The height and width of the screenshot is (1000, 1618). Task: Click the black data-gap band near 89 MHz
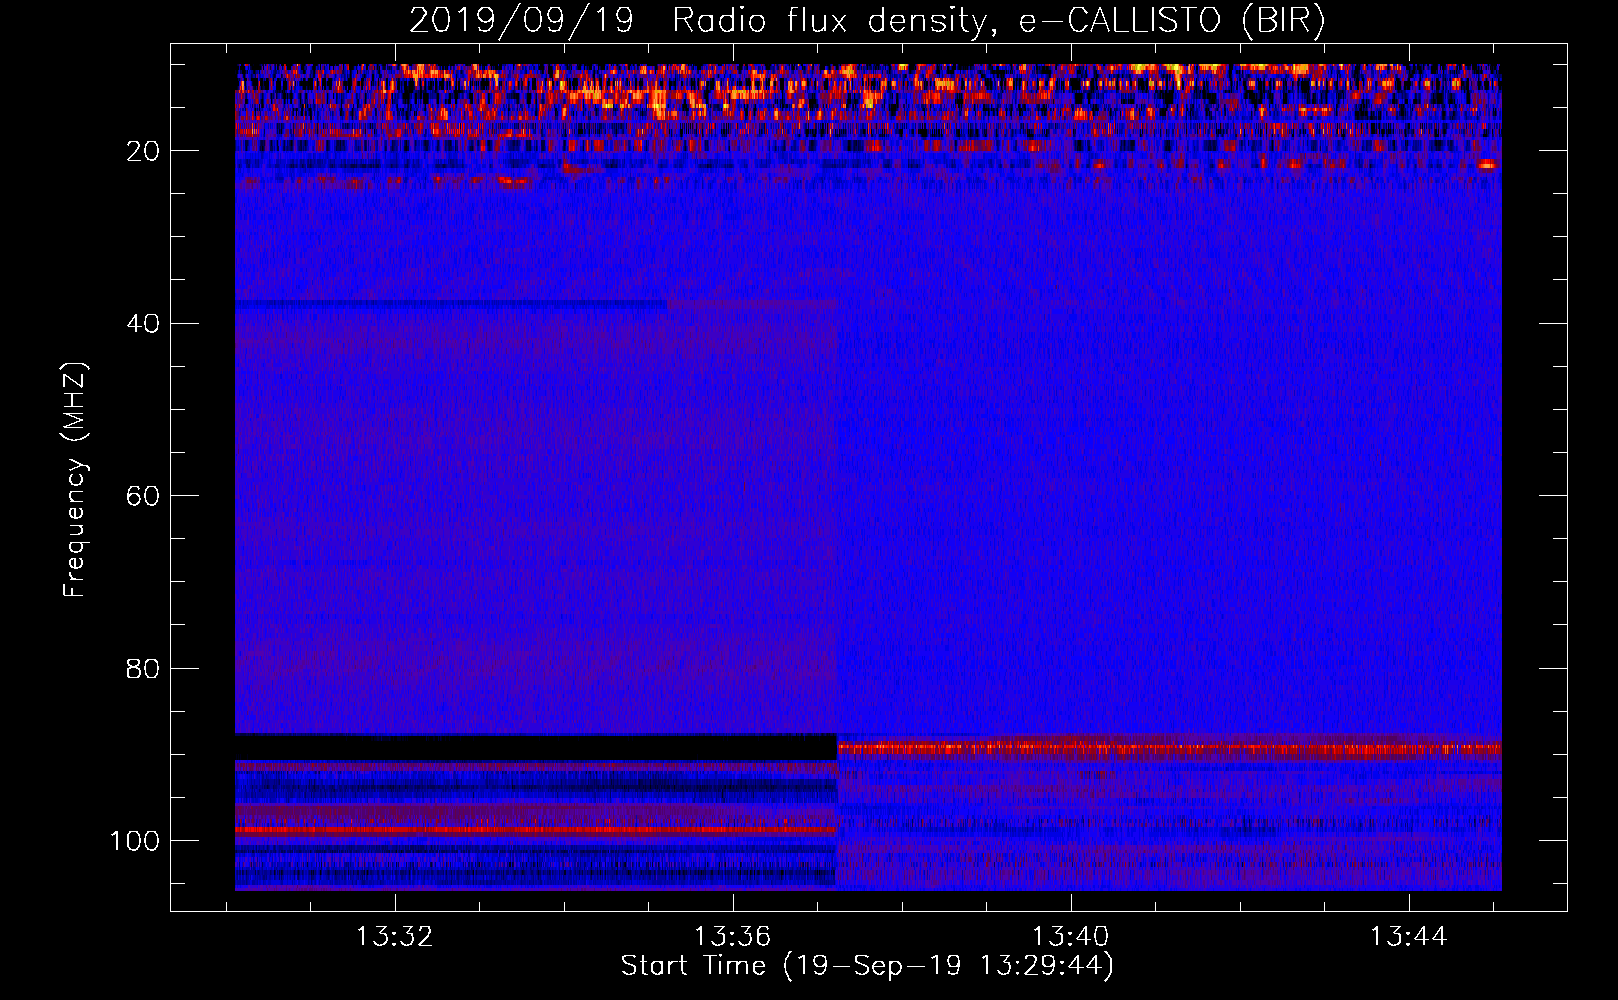[536, 747]
